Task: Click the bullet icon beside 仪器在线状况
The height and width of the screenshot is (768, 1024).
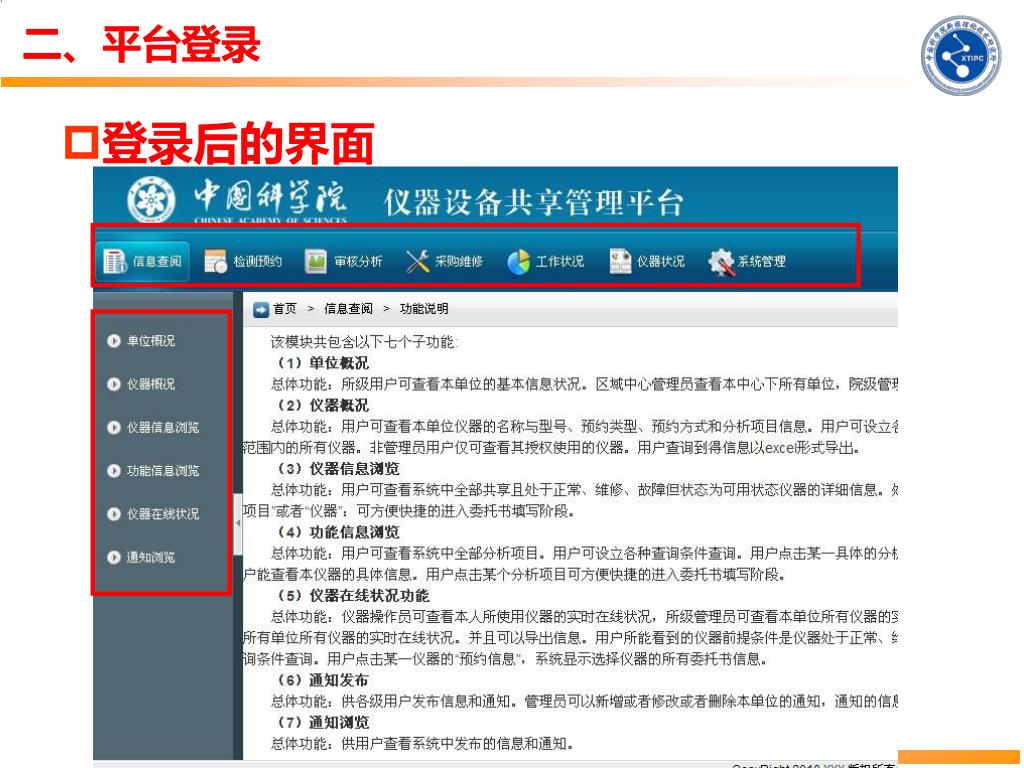Action: (114, 514)
